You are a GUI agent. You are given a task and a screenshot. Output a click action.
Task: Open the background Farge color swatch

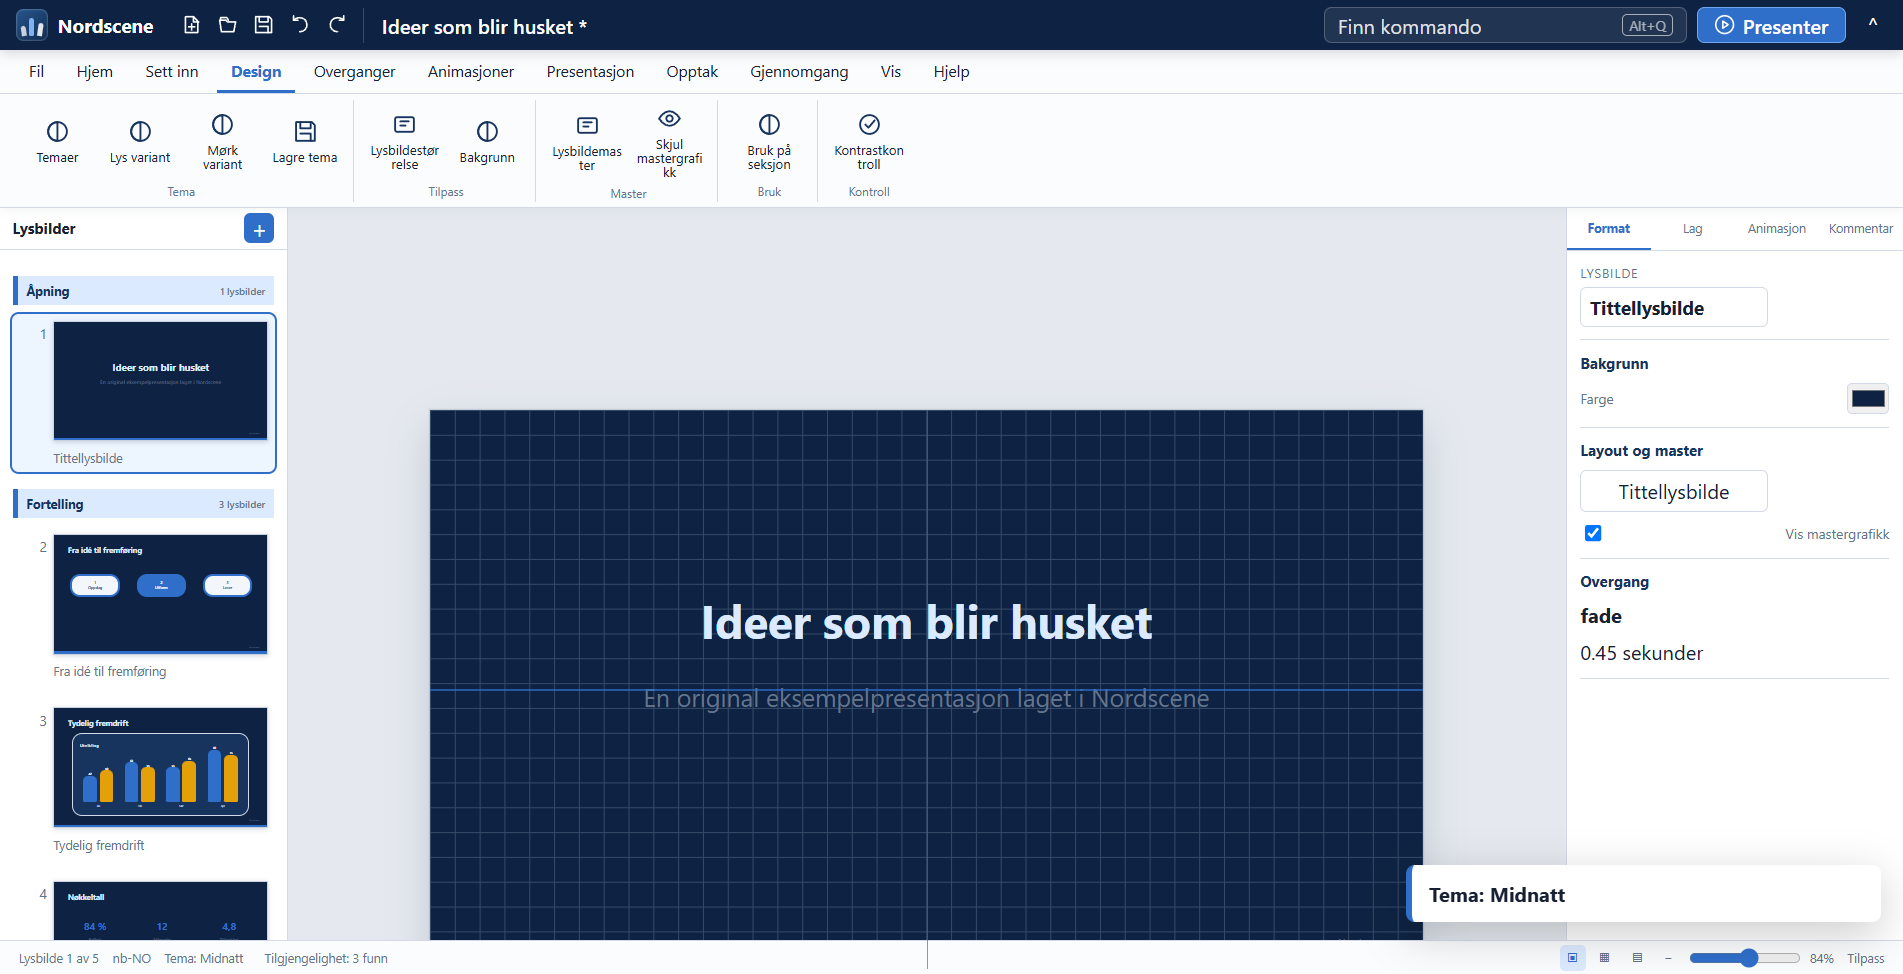pyautogui.click(x=1867, y=399)
